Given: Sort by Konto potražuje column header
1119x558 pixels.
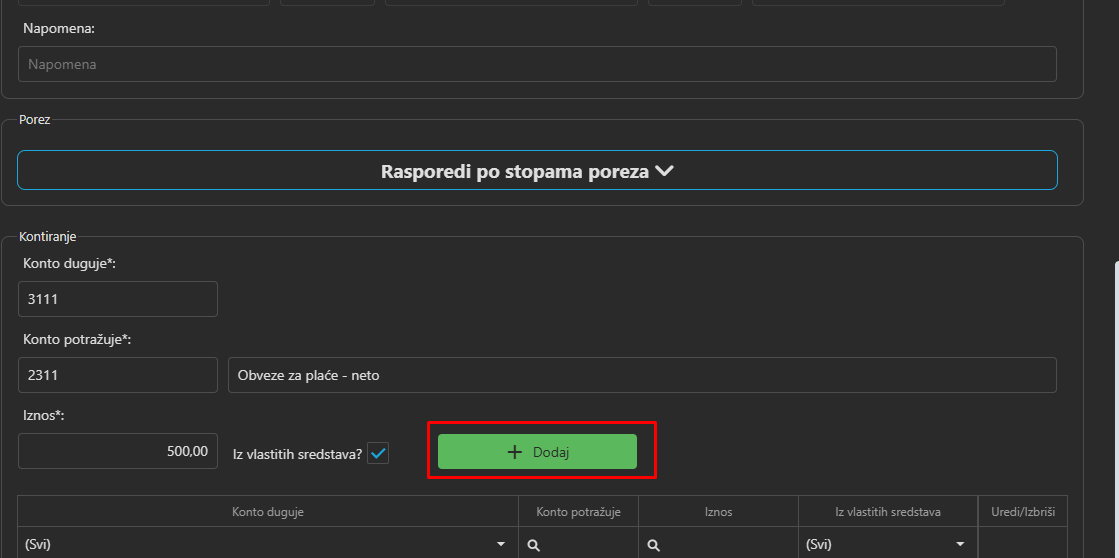Looking at the screenshot, I should [x=578, y=512].
